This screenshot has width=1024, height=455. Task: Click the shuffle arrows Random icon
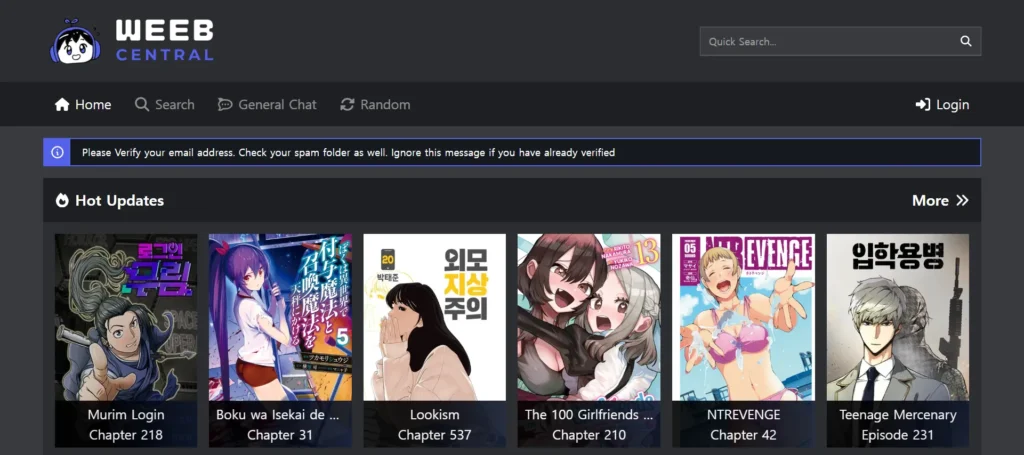[347, 105]
